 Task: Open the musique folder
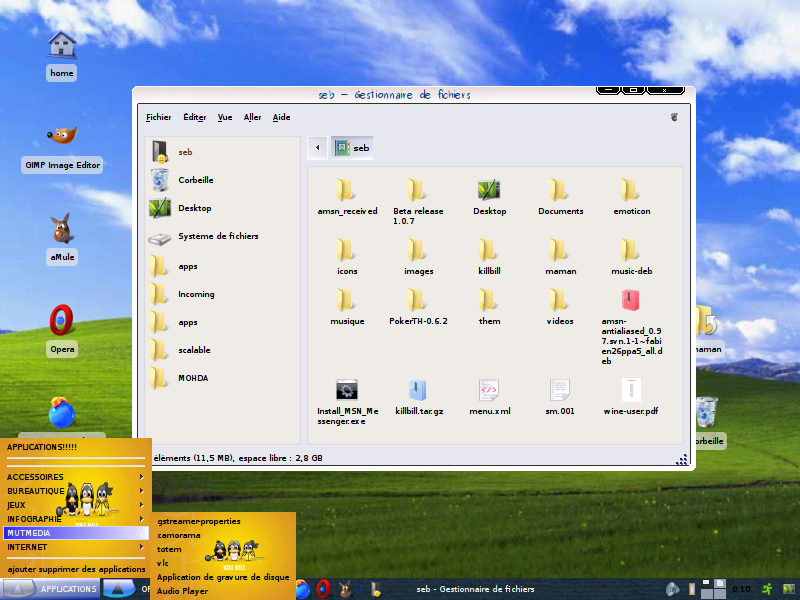347,307
